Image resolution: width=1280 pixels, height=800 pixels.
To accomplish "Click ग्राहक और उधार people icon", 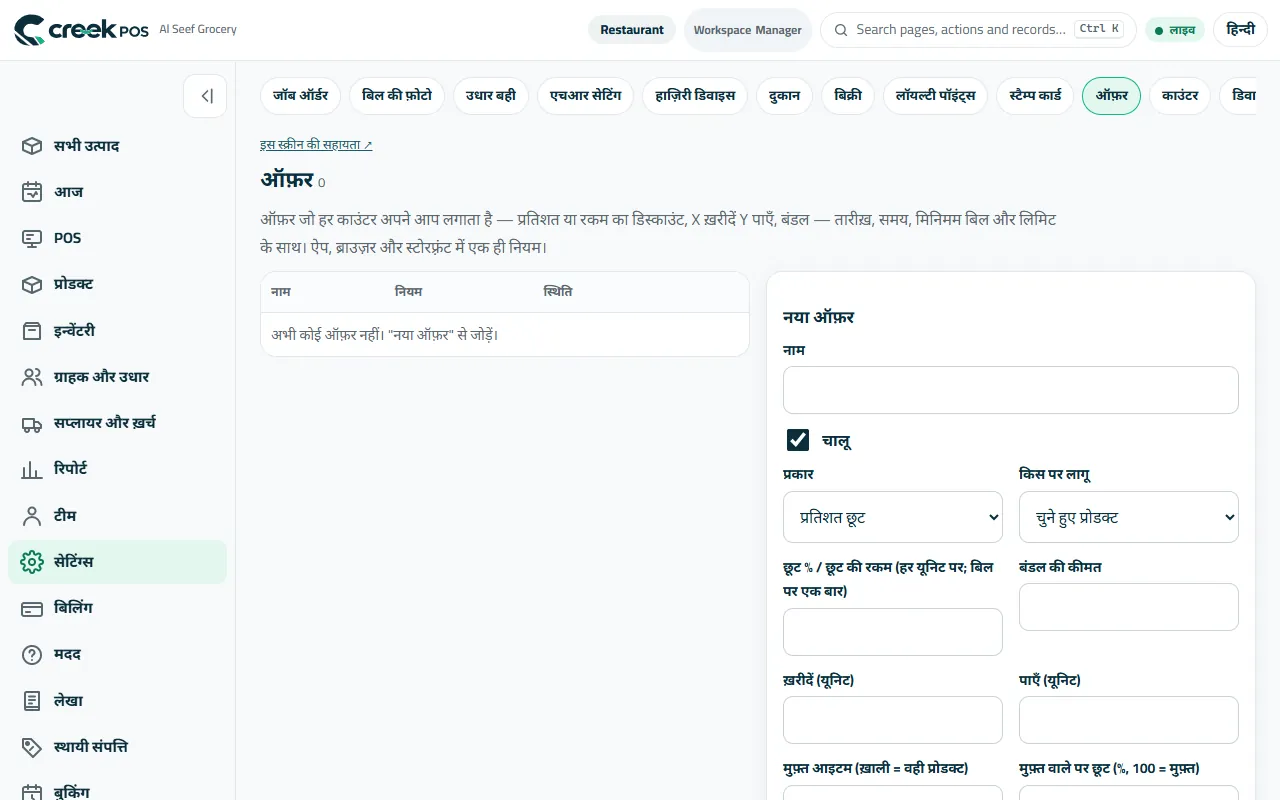I will point(32,377).
